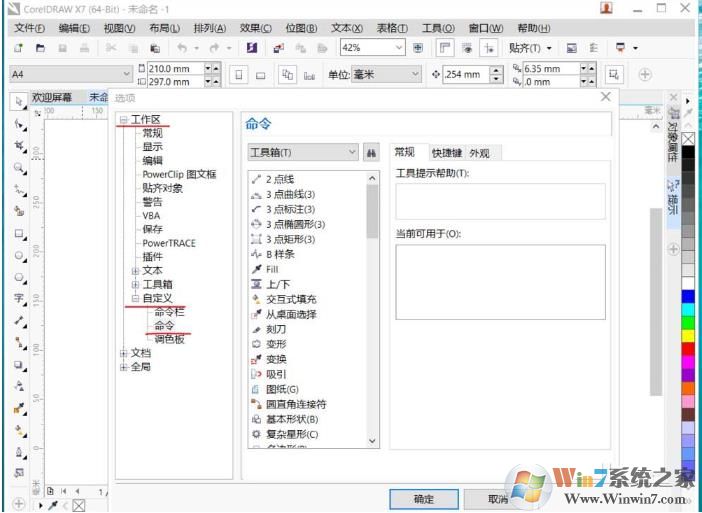Screen dimensions: 702x513
Task: Expand the 文本 node under 工作区
Action: point(136,270)
